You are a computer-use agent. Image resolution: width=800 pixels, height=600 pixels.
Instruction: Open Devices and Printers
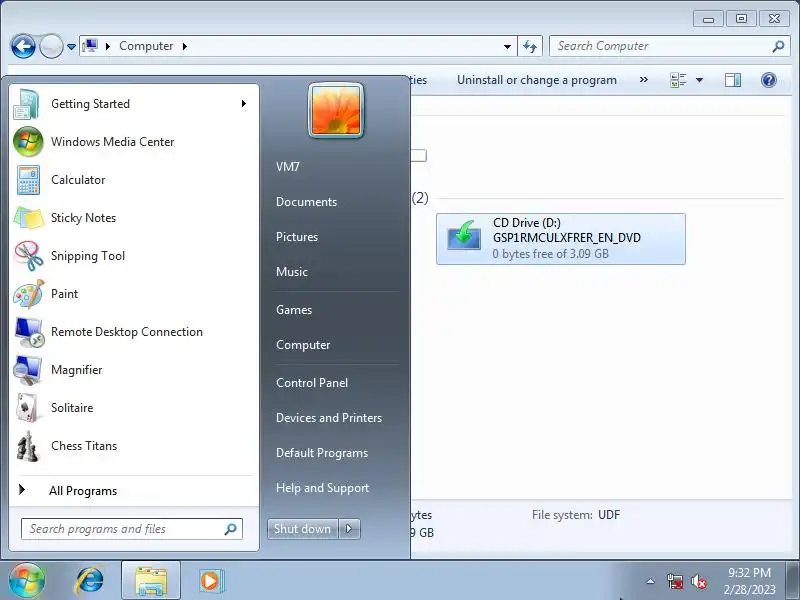[x=329, y=418]
